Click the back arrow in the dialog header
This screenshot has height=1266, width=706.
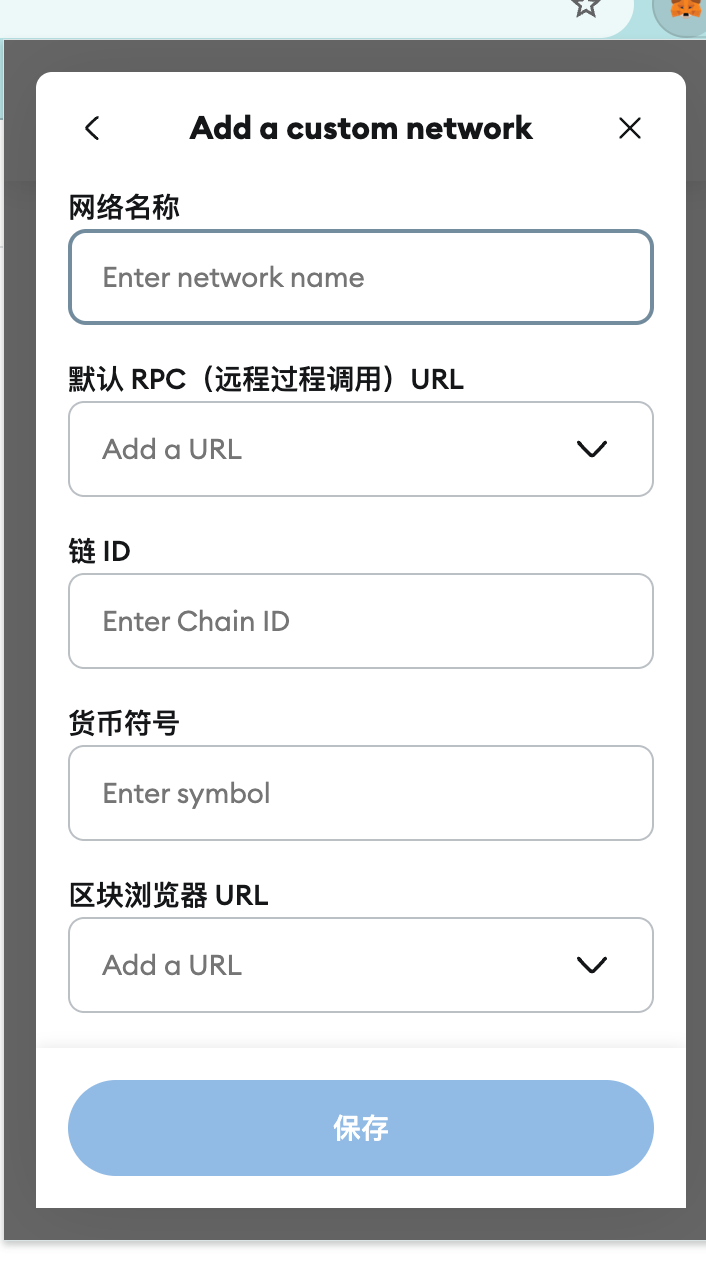coord(92,128)
